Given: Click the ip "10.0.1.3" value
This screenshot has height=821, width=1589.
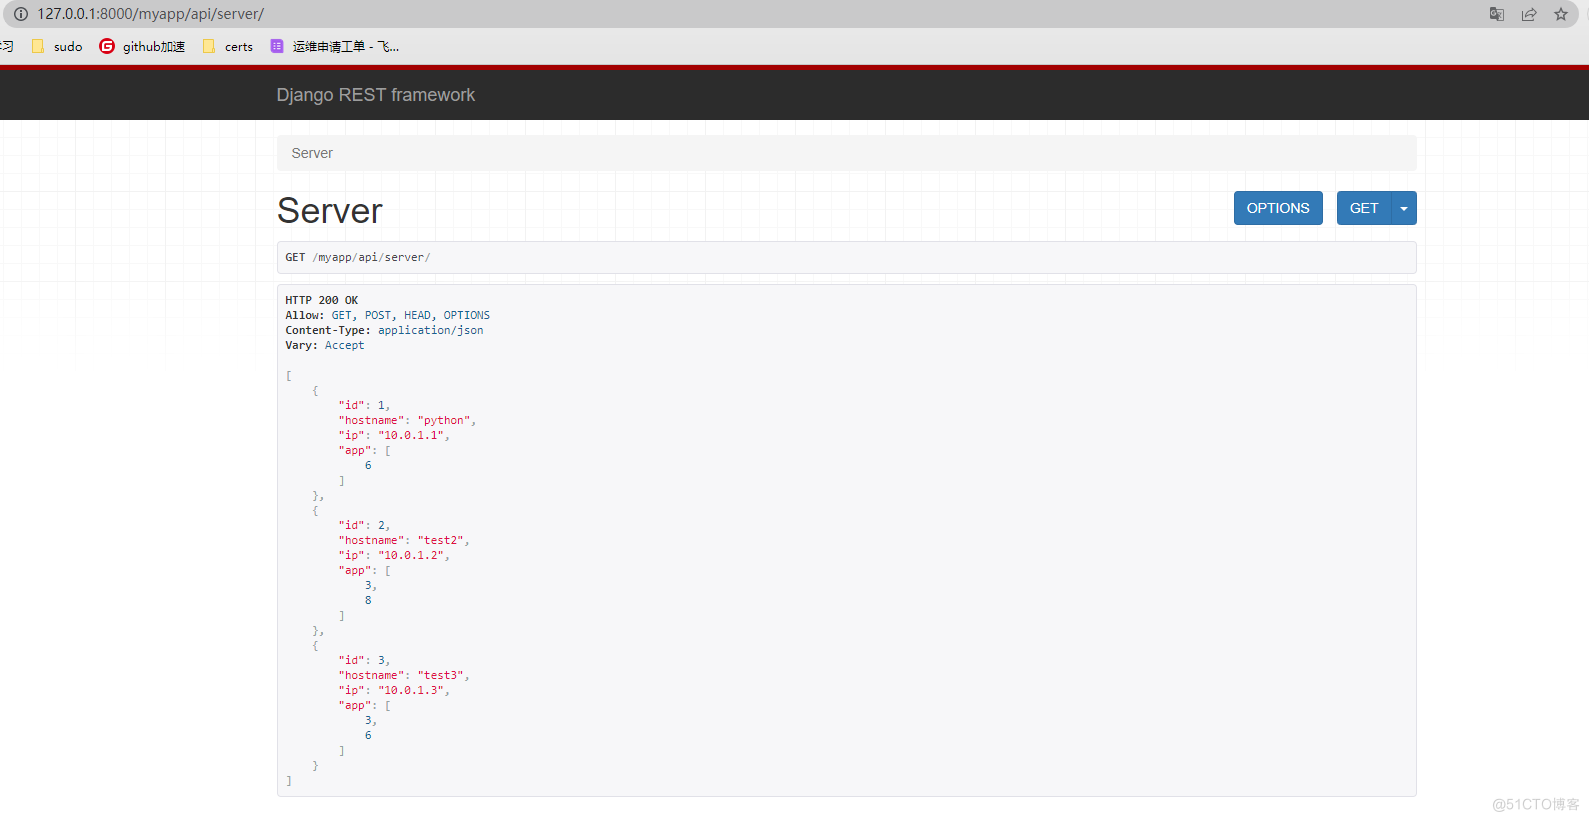Looking at the screenshot, I should coord(411,690).
